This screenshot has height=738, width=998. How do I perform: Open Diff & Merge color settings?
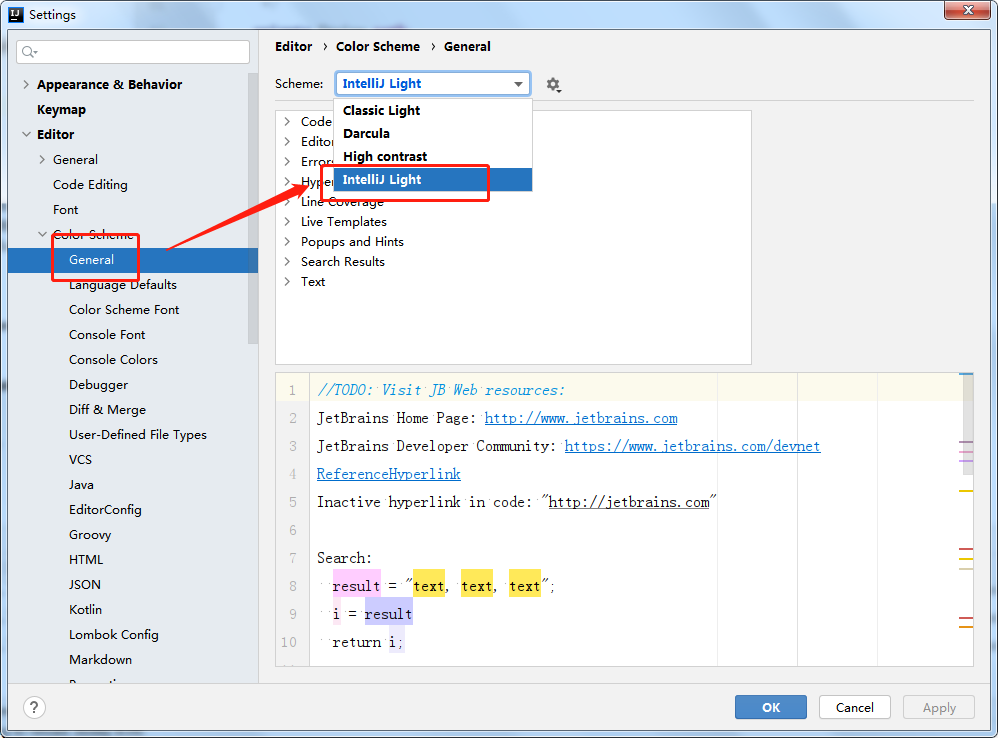[x=108, y=410]
